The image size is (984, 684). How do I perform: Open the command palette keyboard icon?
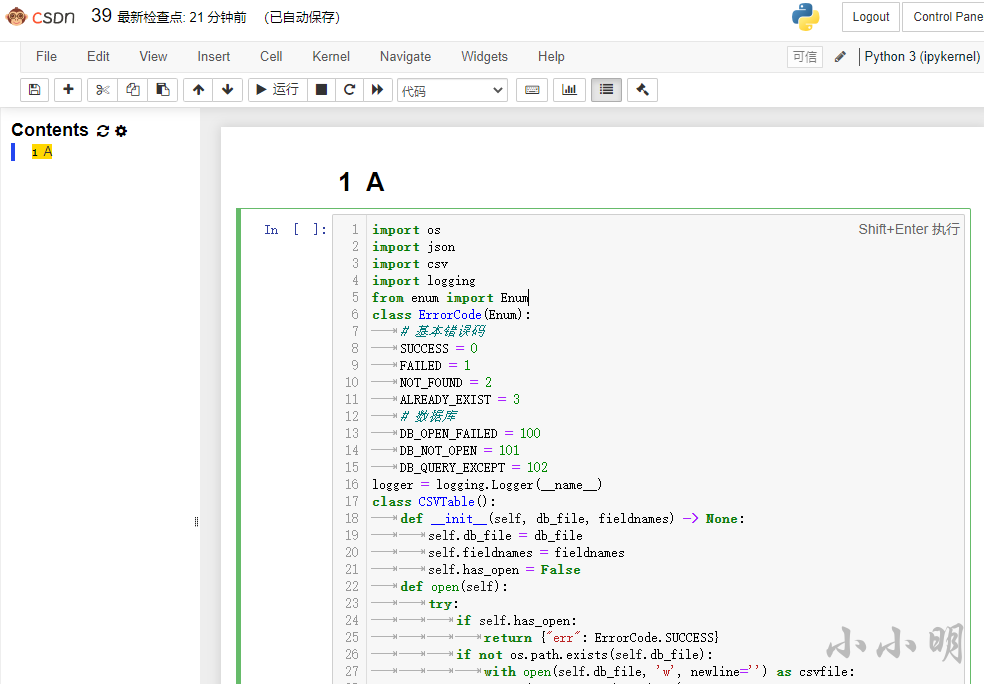click(x=532, y=90)
